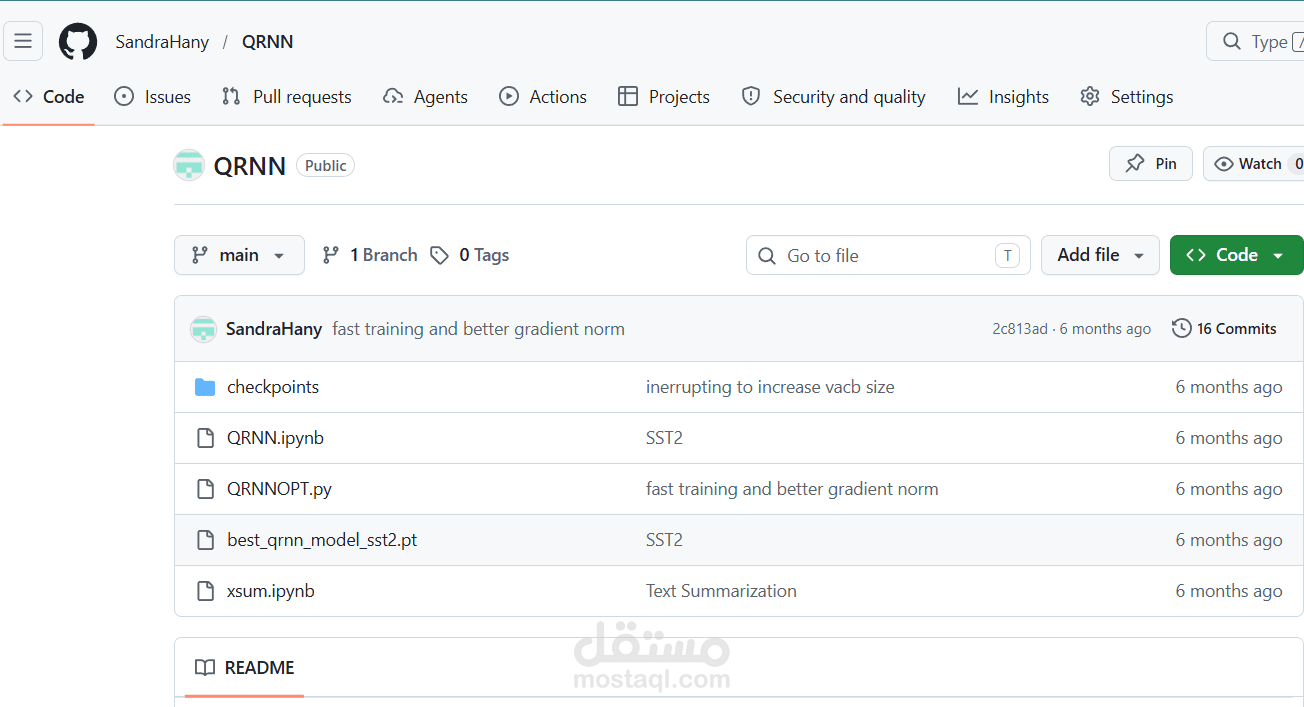Click the folder icon beside checkpoints
The image size is (1304, 707).
205,387
